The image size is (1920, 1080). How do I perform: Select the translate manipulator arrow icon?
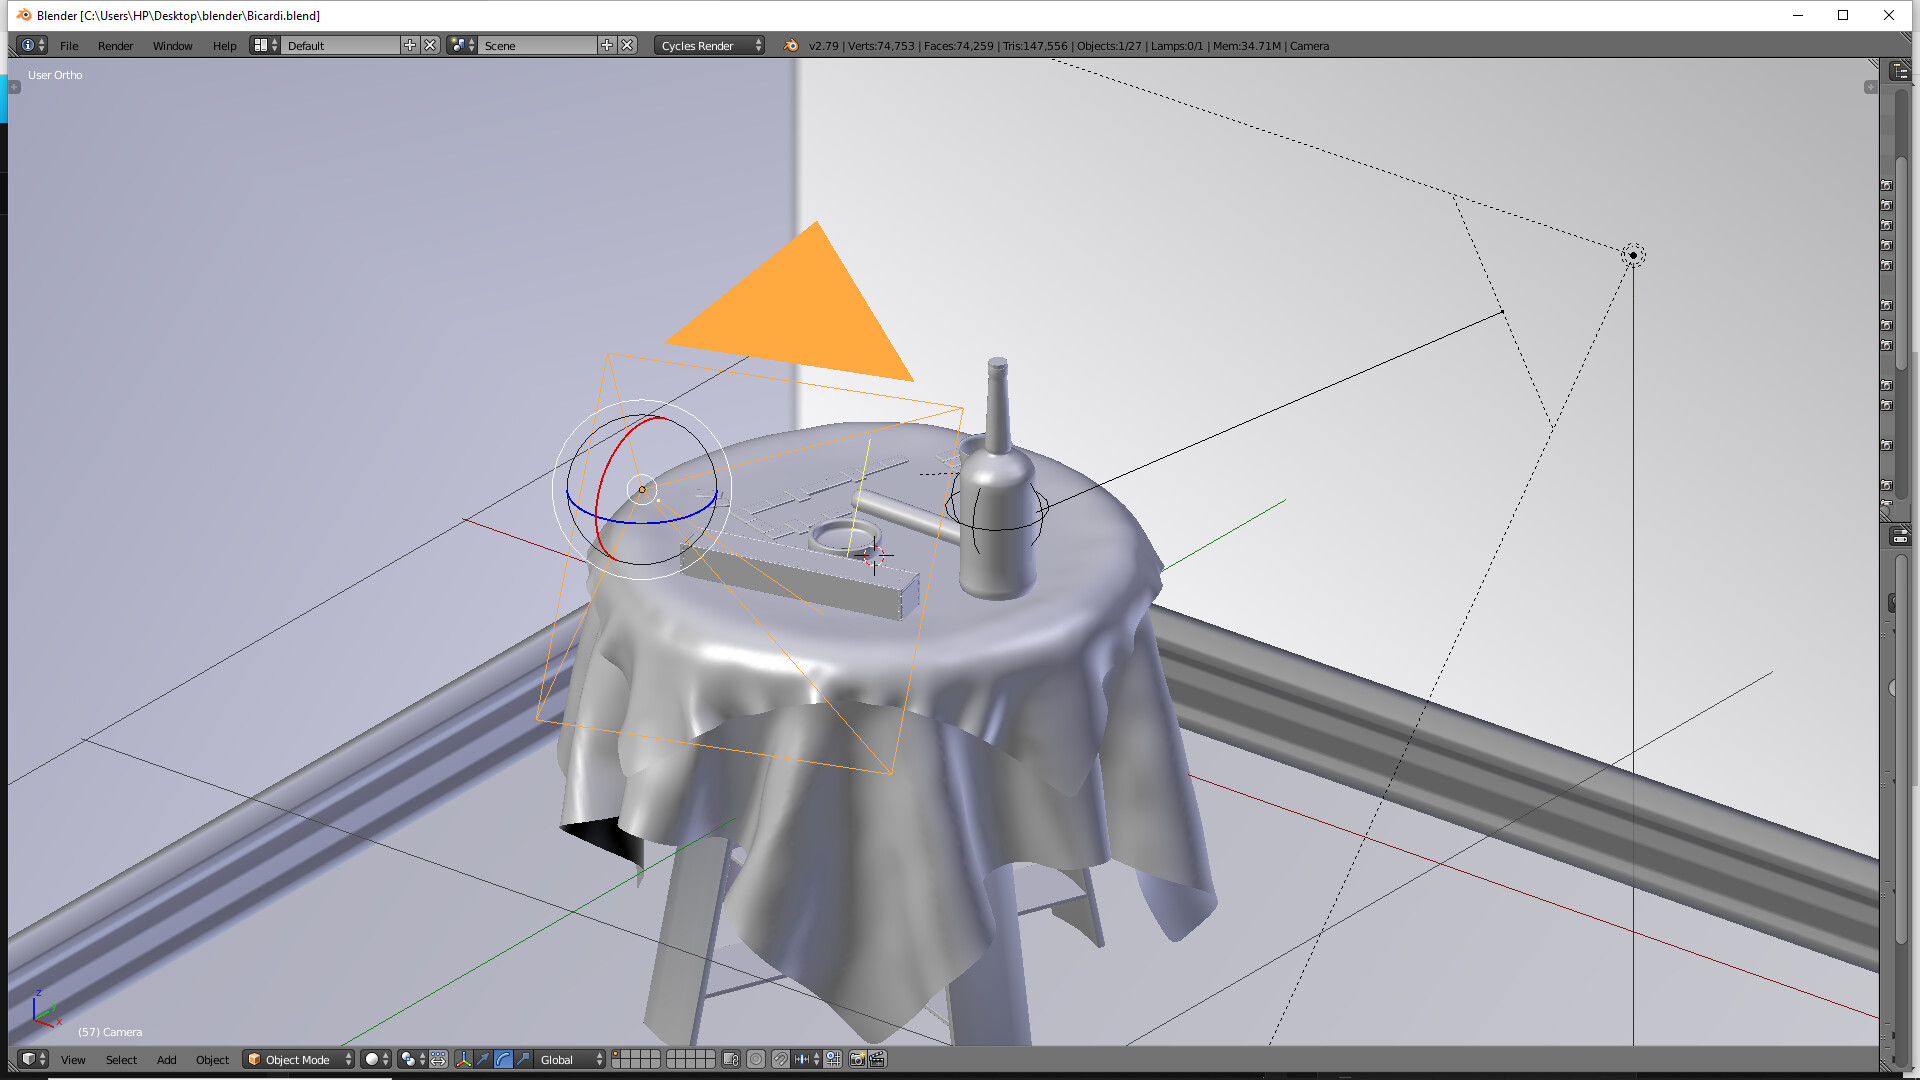(483, 1059)
